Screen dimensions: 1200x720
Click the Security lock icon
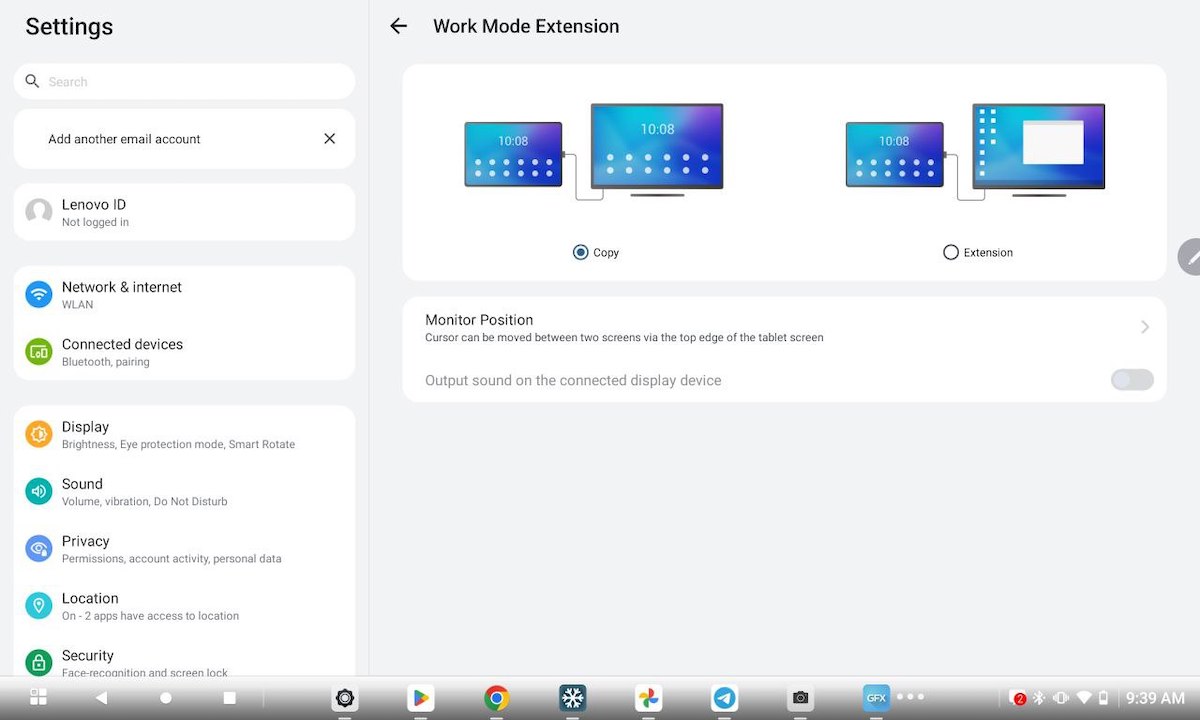point(39,662)
